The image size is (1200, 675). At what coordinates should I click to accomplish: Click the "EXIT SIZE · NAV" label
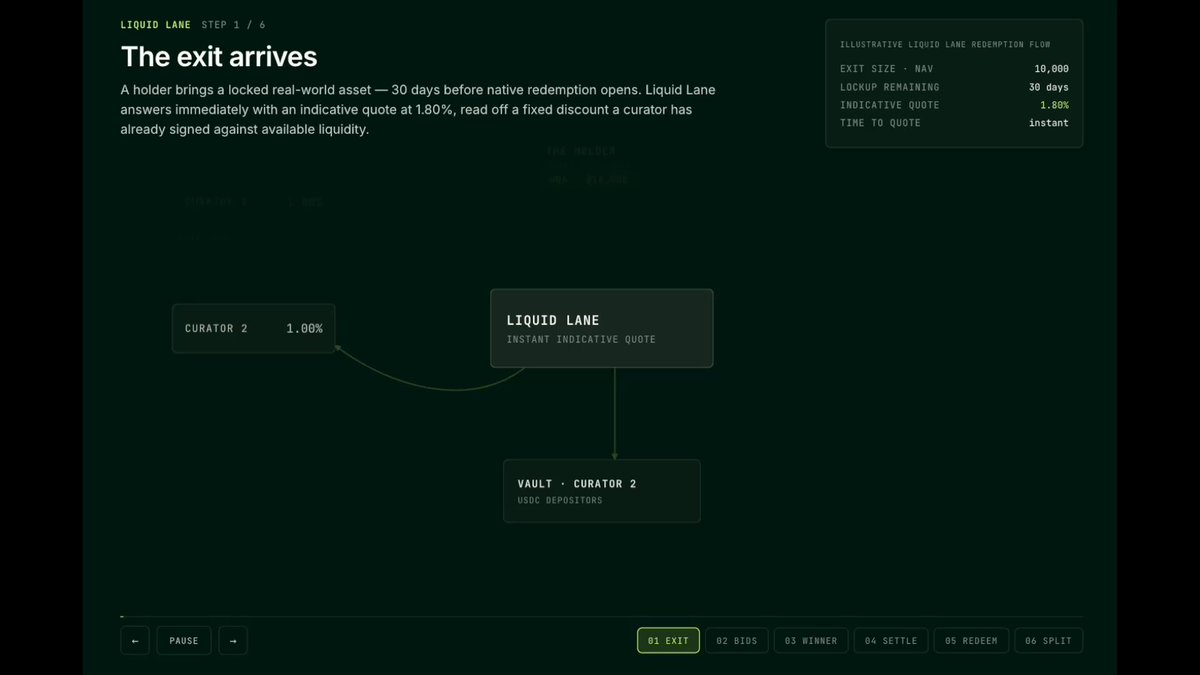click(887, 69)
